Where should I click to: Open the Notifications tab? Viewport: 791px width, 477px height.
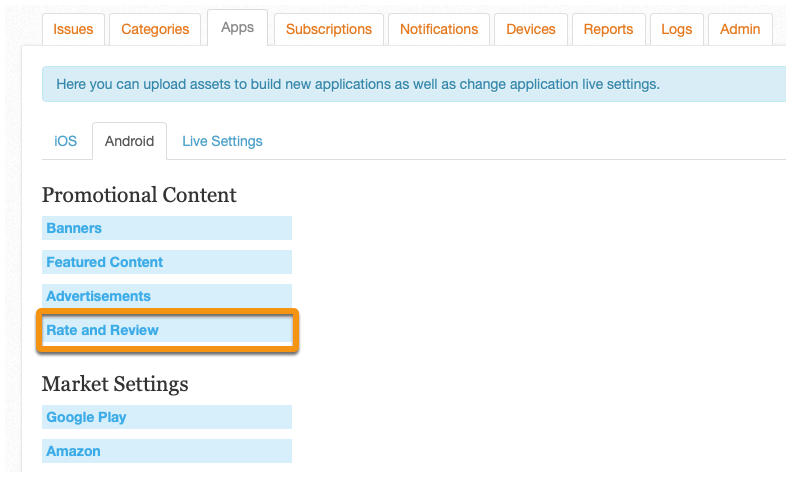click(x=439, y=29)
